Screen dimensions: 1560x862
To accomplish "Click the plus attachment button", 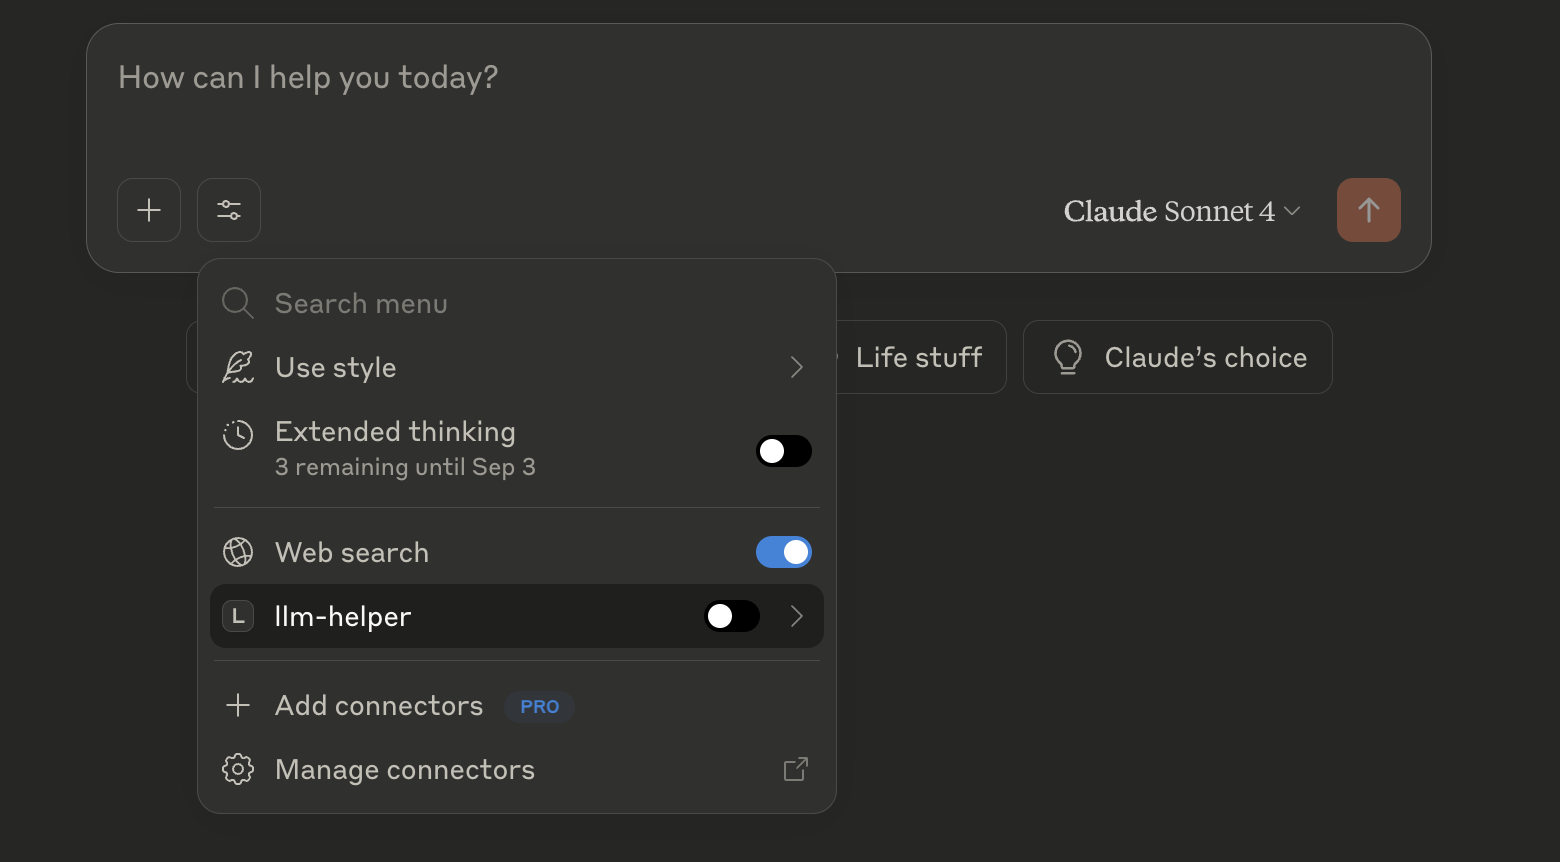I will (149, 210).
